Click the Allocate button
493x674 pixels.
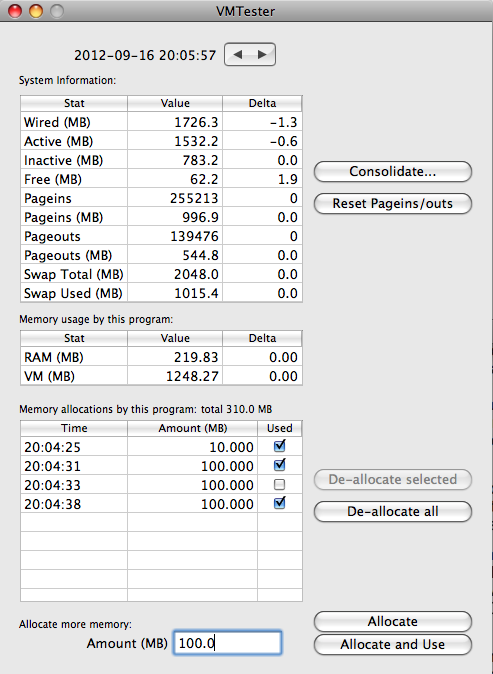click(393, 622)
